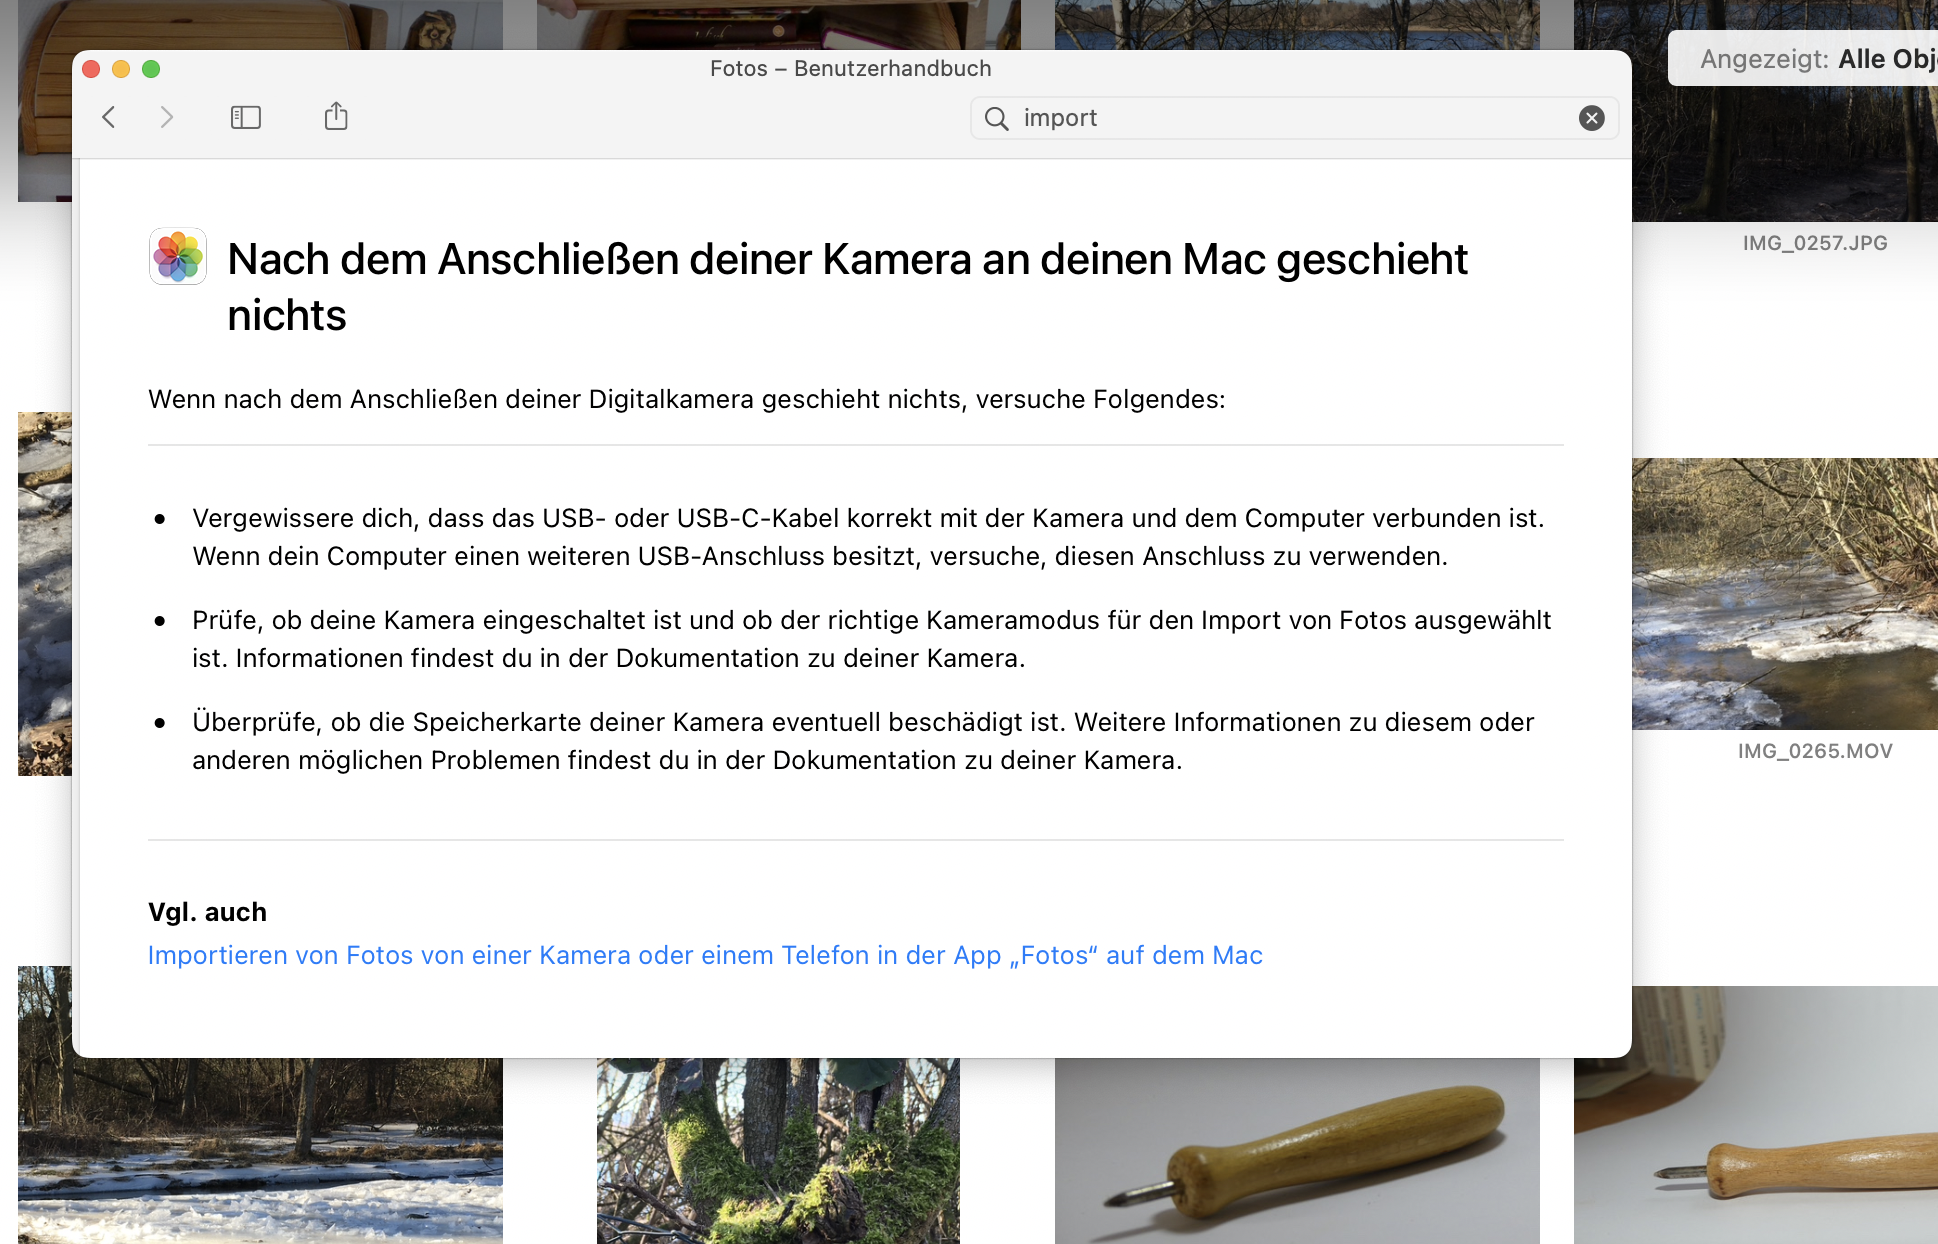
Task: Click the back navigation arrow
Action: pos(109,117)
